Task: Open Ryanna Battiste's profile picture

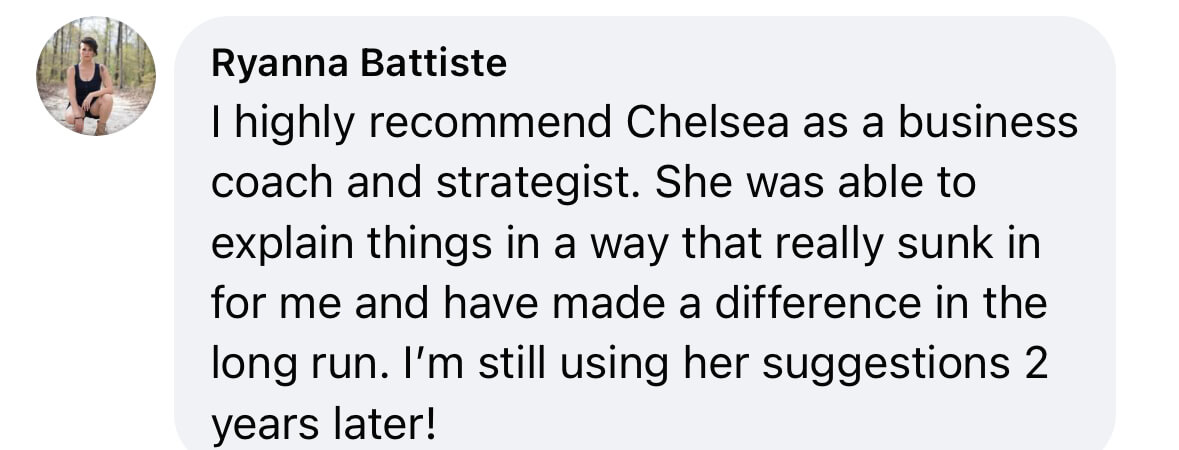Action: coord(95,76)
